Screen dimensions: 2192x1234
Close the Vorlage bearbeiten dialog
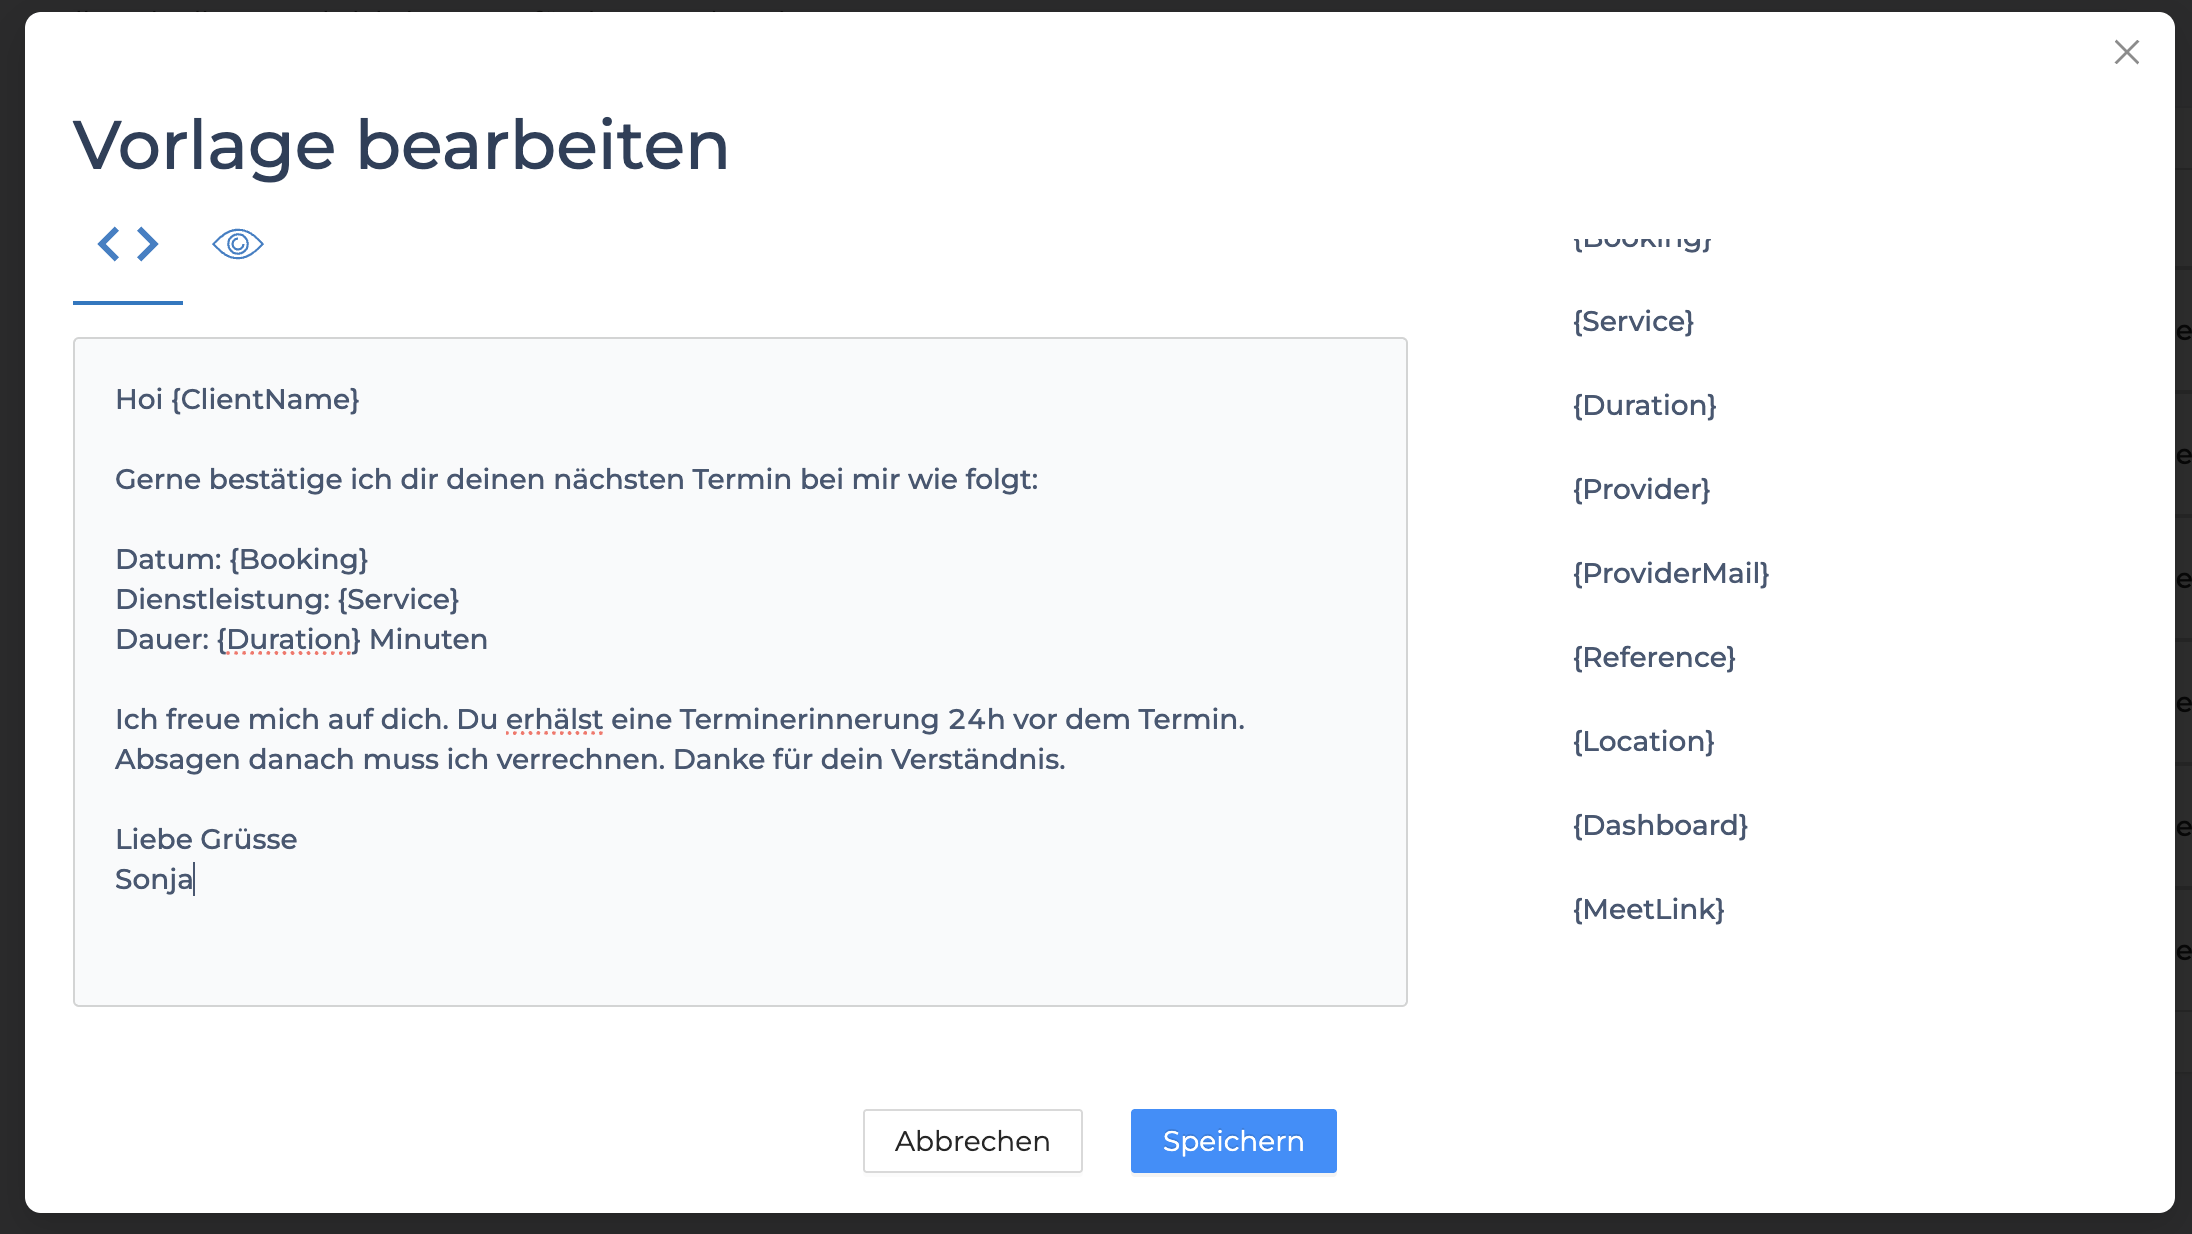click(2126, 52)
